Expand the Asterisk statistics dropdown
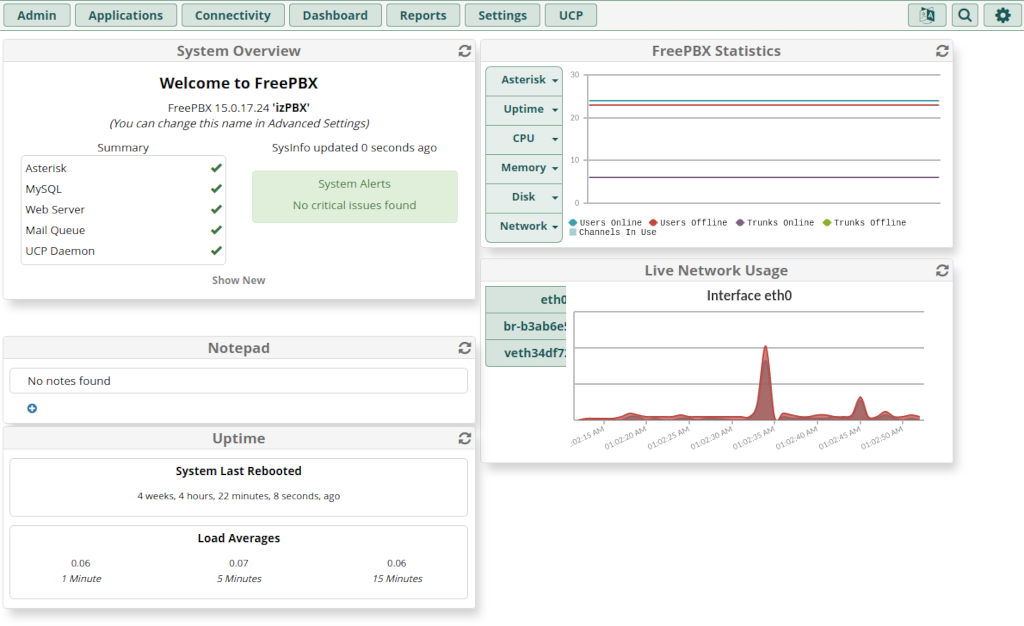The image size is (1024, 626). pyautogui.click(x=524, y=80)
